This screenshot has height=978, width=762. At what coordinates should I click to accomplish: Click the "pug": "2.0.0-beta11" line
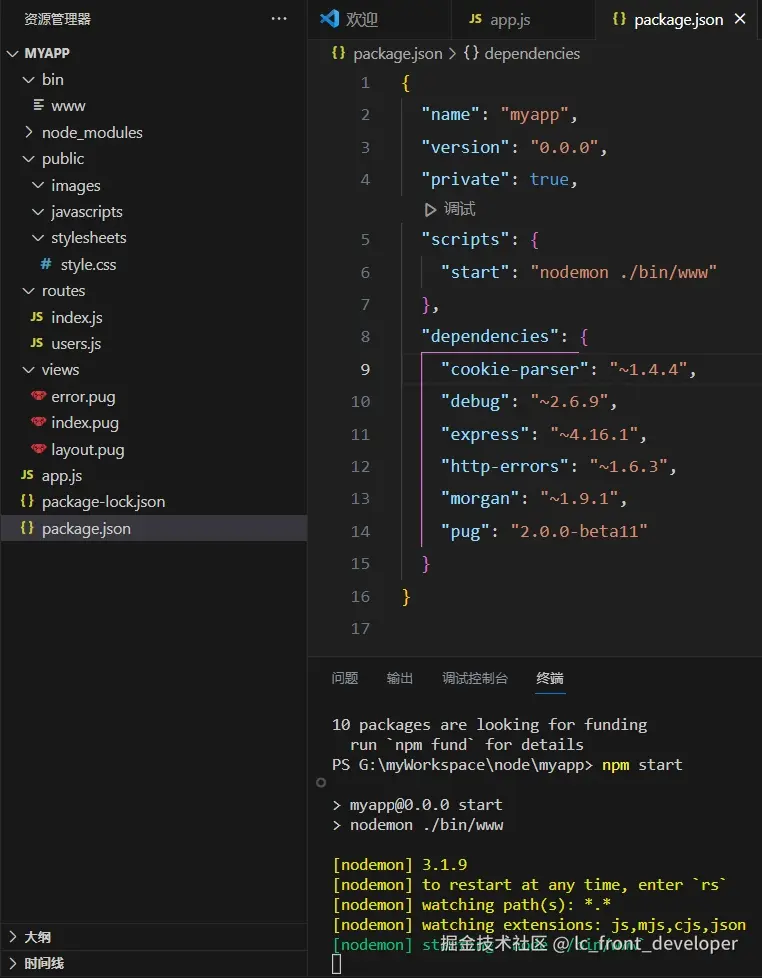click(x=544, y=531)
